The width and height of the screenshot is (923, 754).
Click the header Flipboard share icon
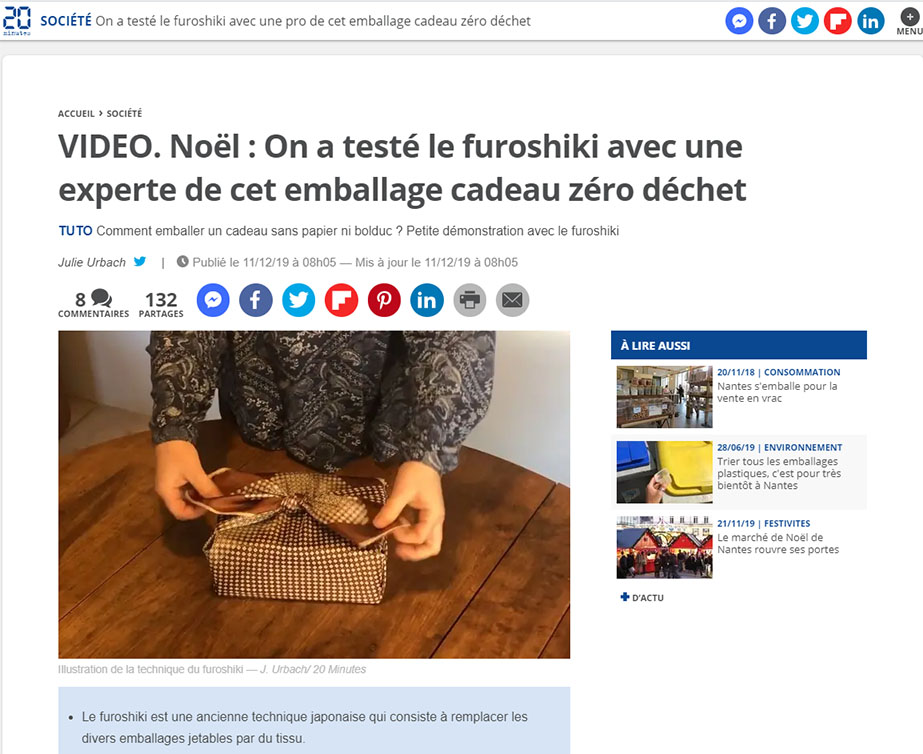837,21
